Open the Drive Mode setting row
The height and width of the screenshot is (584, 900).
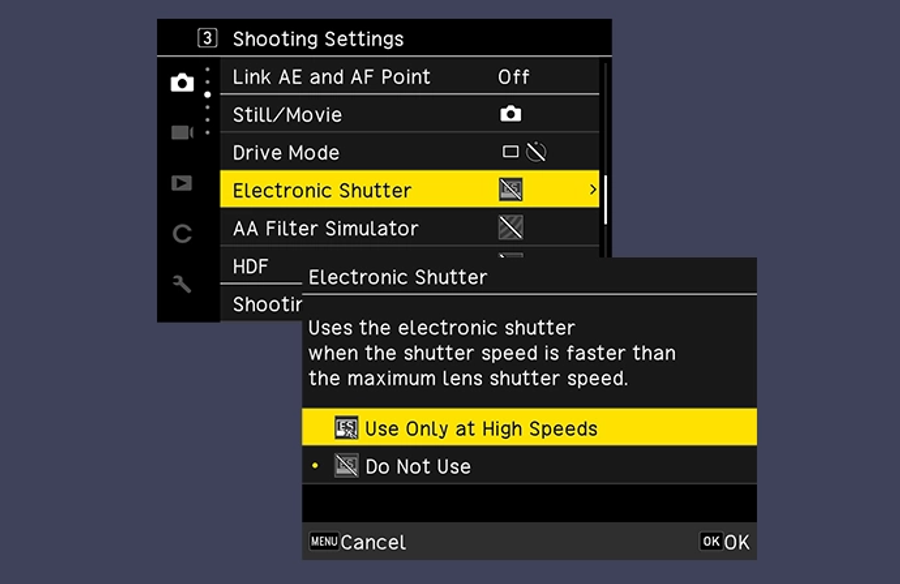(x=409, y=152)
